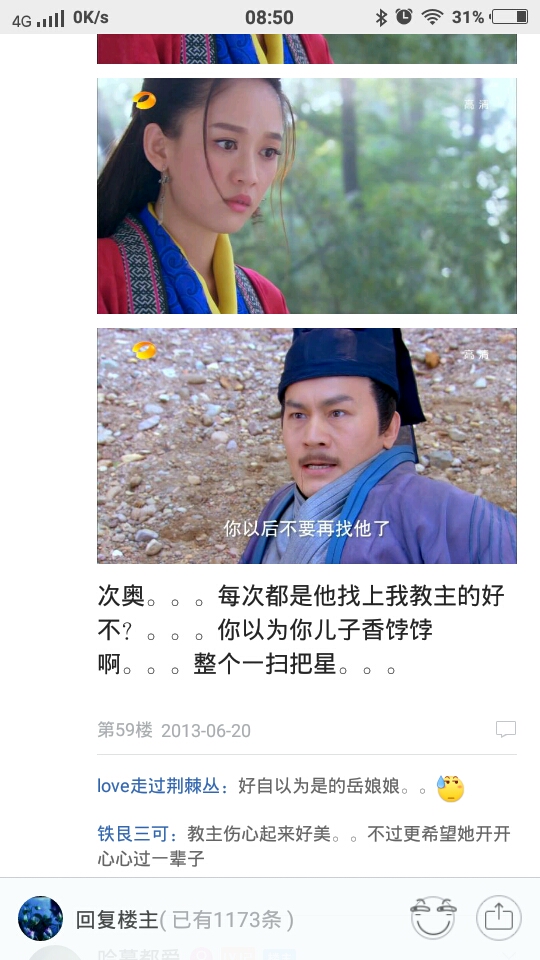The height and width of the screenshot is (960, 540).
Task: Tap the Wi-Fi status icon
Action: (432, 17)
